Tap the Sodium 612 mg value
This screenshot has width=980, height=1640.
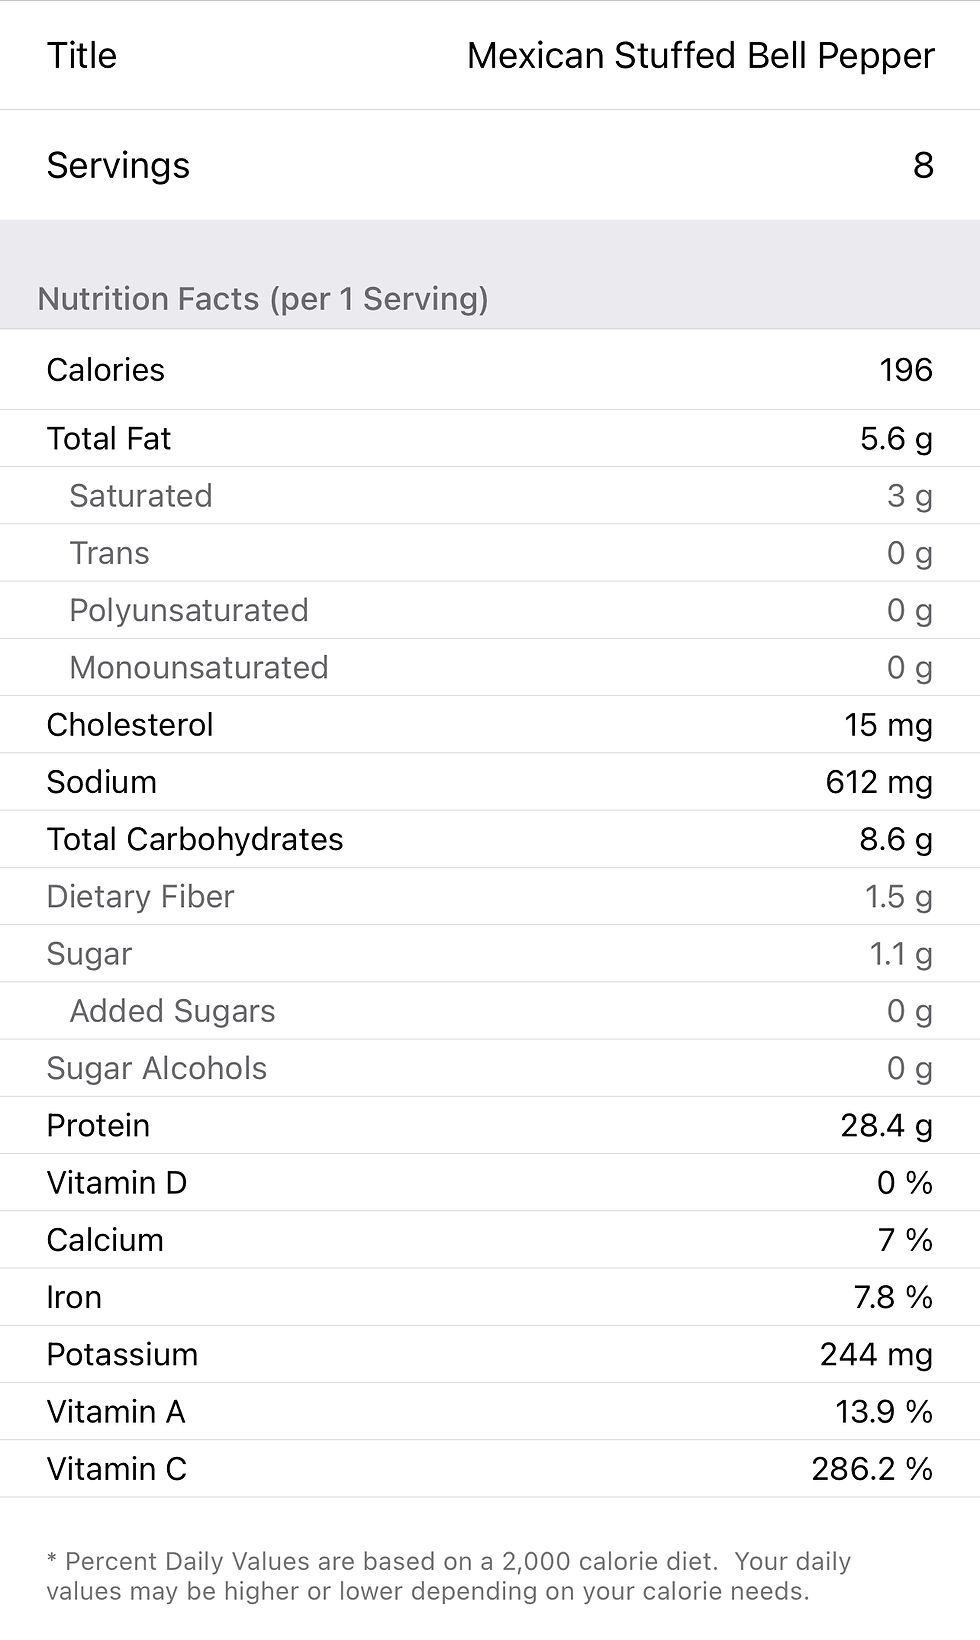click(878, 782)
